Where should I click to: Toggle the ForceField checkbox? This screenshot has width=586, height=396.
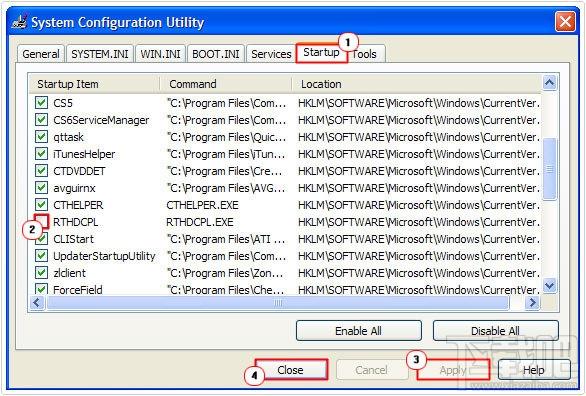(x=41, y=289)
